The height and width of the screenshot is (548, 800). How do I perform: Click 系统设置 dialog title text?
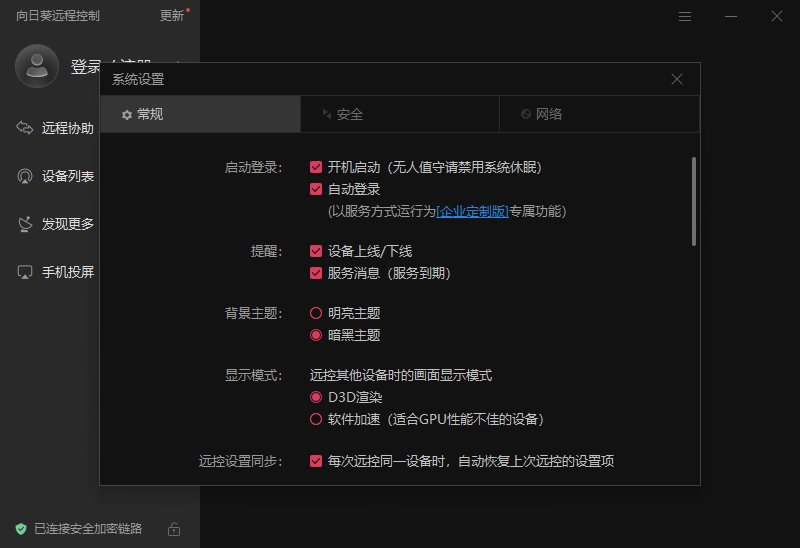138,80
